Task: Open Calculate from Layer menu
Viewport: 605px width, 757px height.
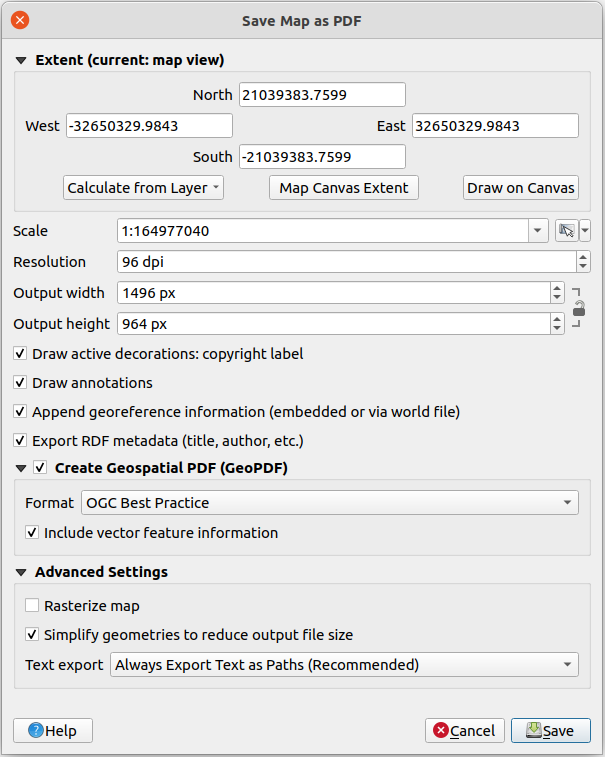Action: click(x=144, y=188)
